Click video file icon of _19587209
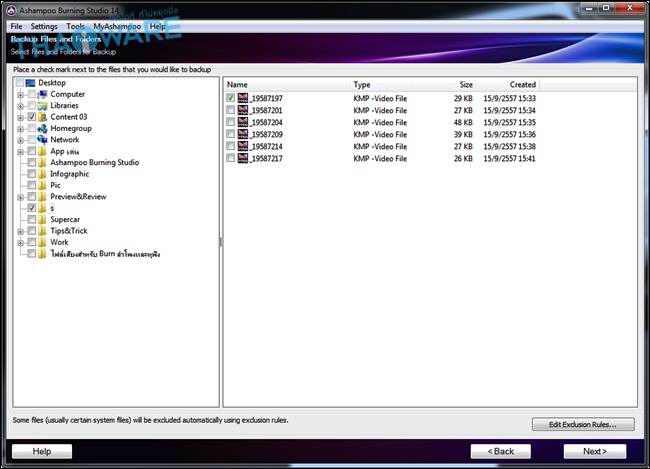The width and height of the screenshot is (650, 469). (243, 134)
